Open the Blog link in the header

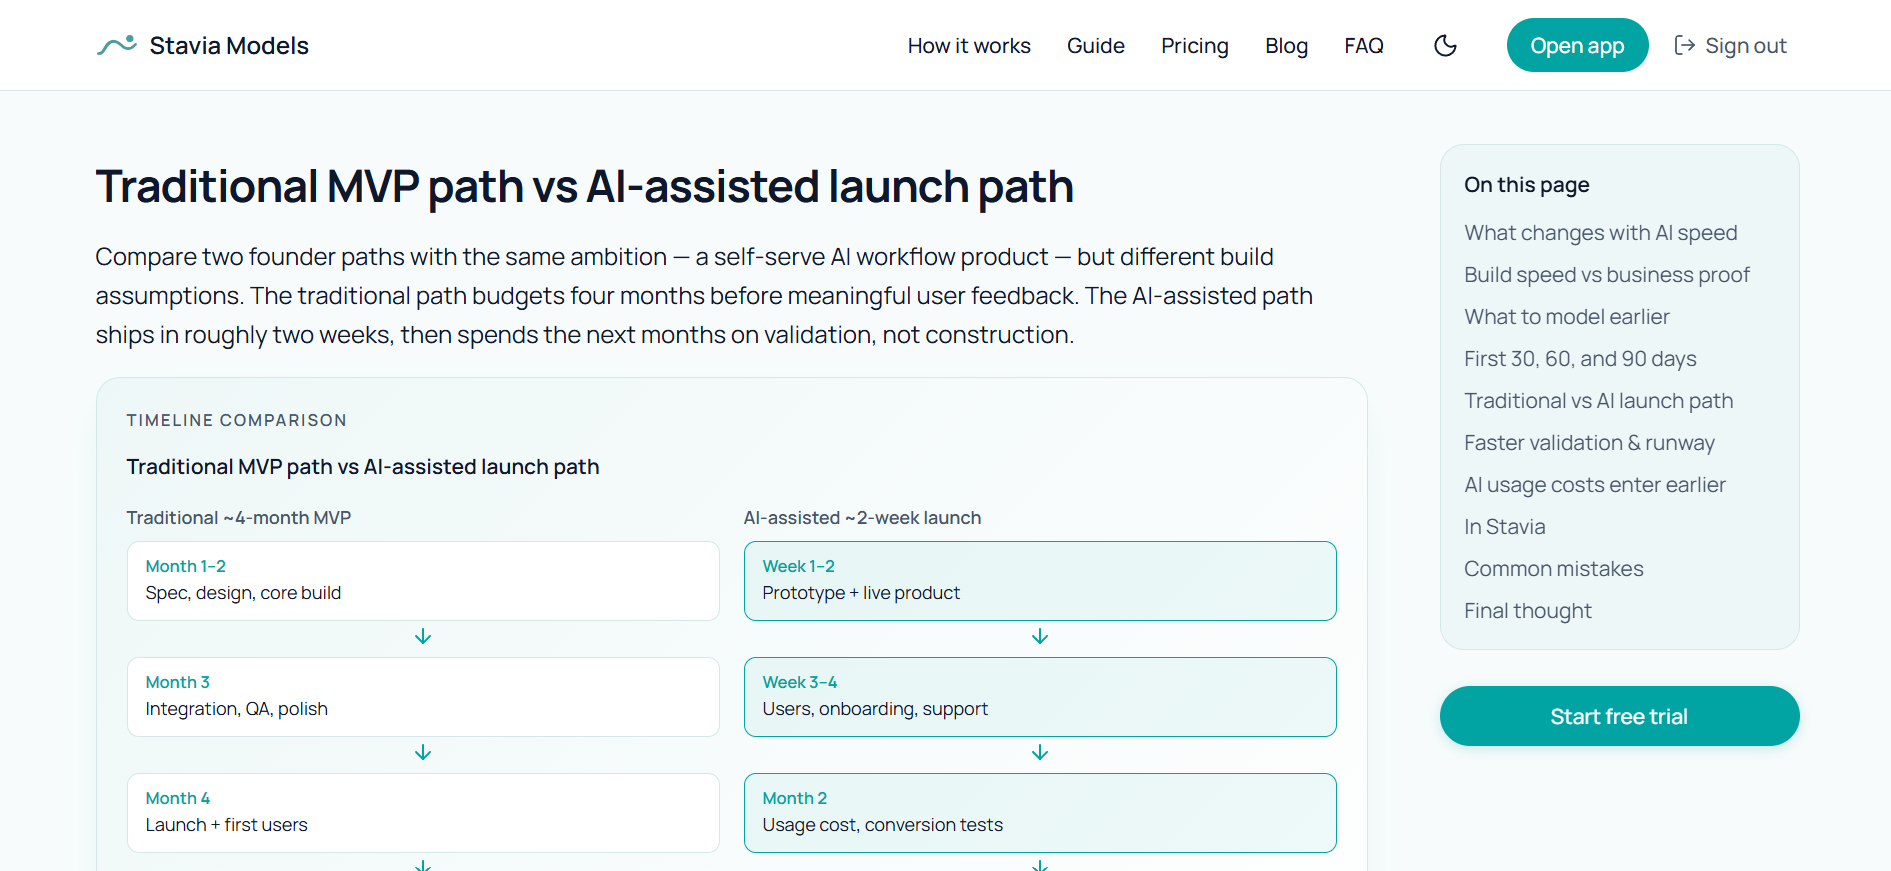tap(1286, 46)
